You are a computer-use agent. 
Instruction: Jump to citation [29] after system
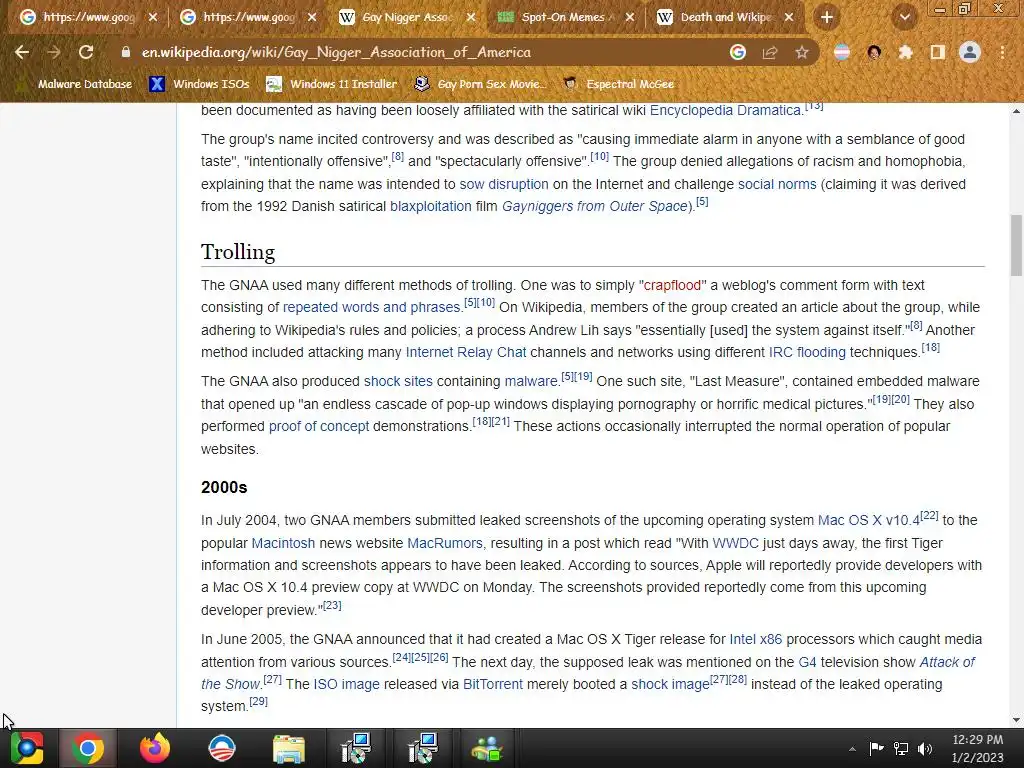[259, 701]
